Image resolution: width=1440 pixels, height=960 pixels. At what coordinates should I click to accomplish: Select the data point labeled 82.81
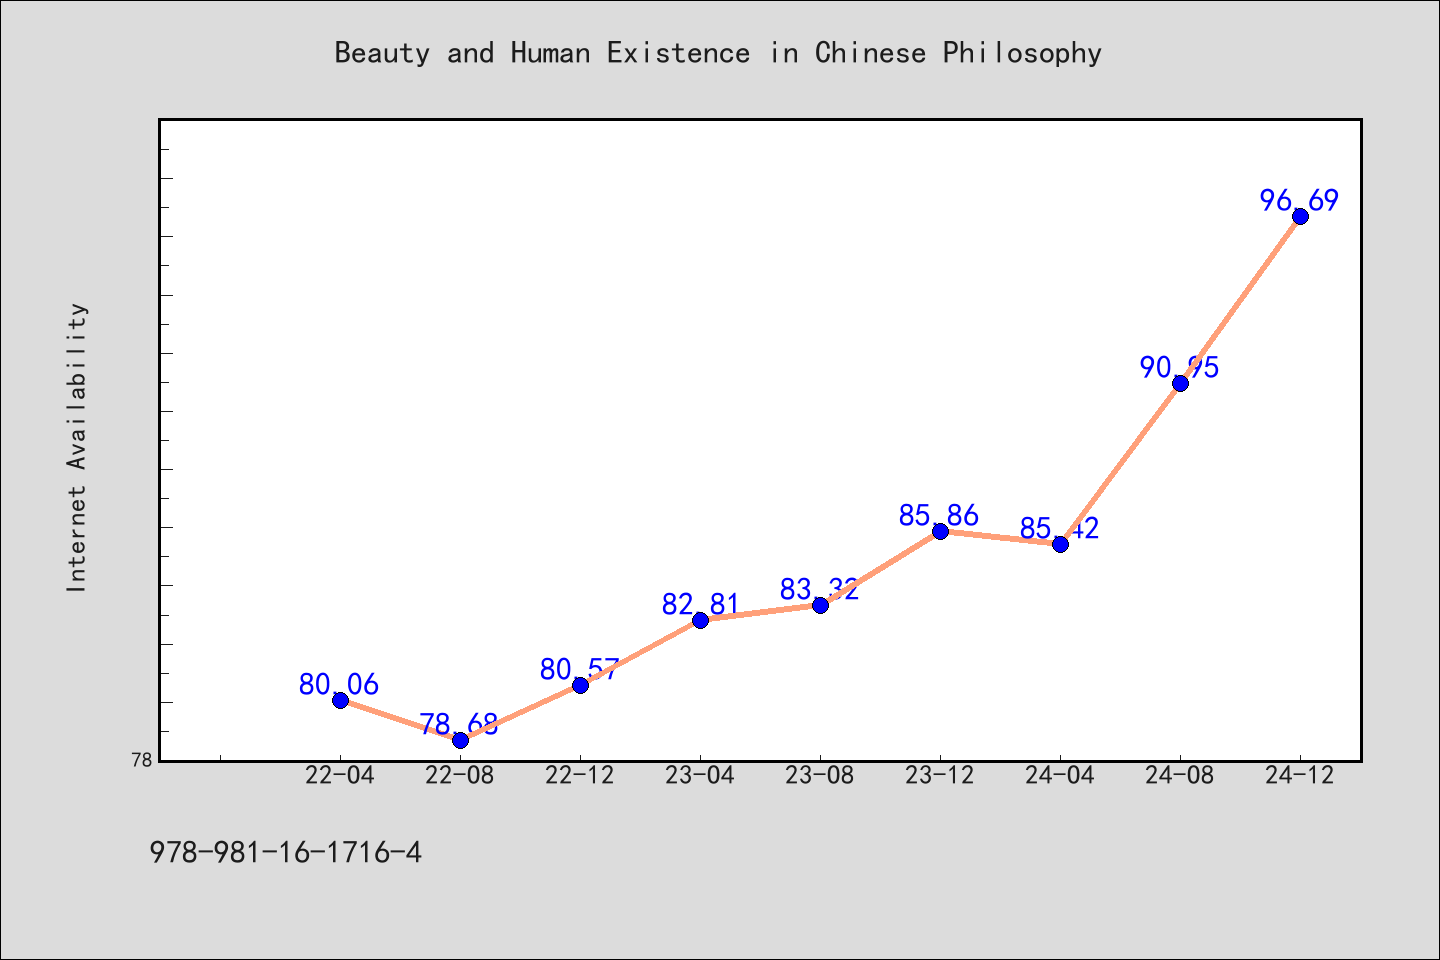tap(700, 620)
